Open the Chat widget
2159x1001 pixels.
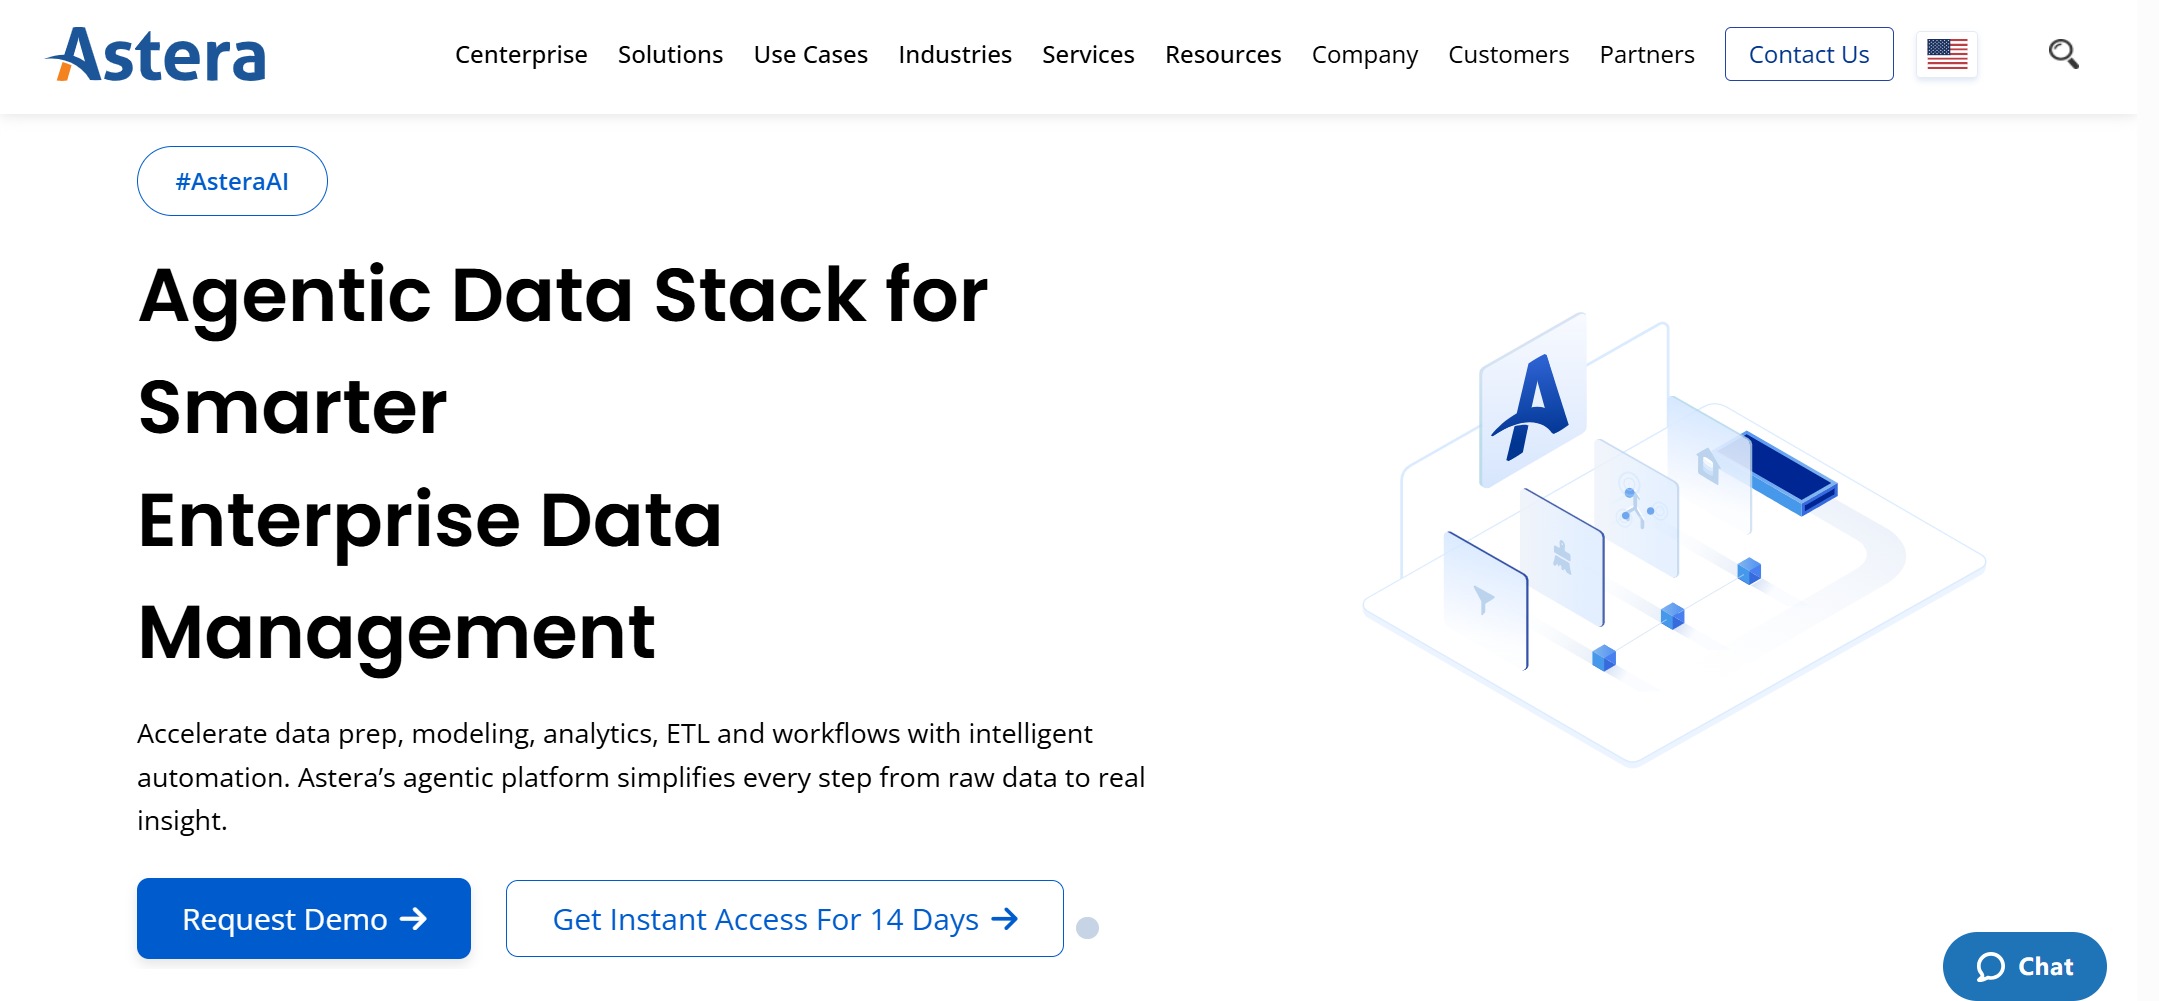pos(2024,966)
